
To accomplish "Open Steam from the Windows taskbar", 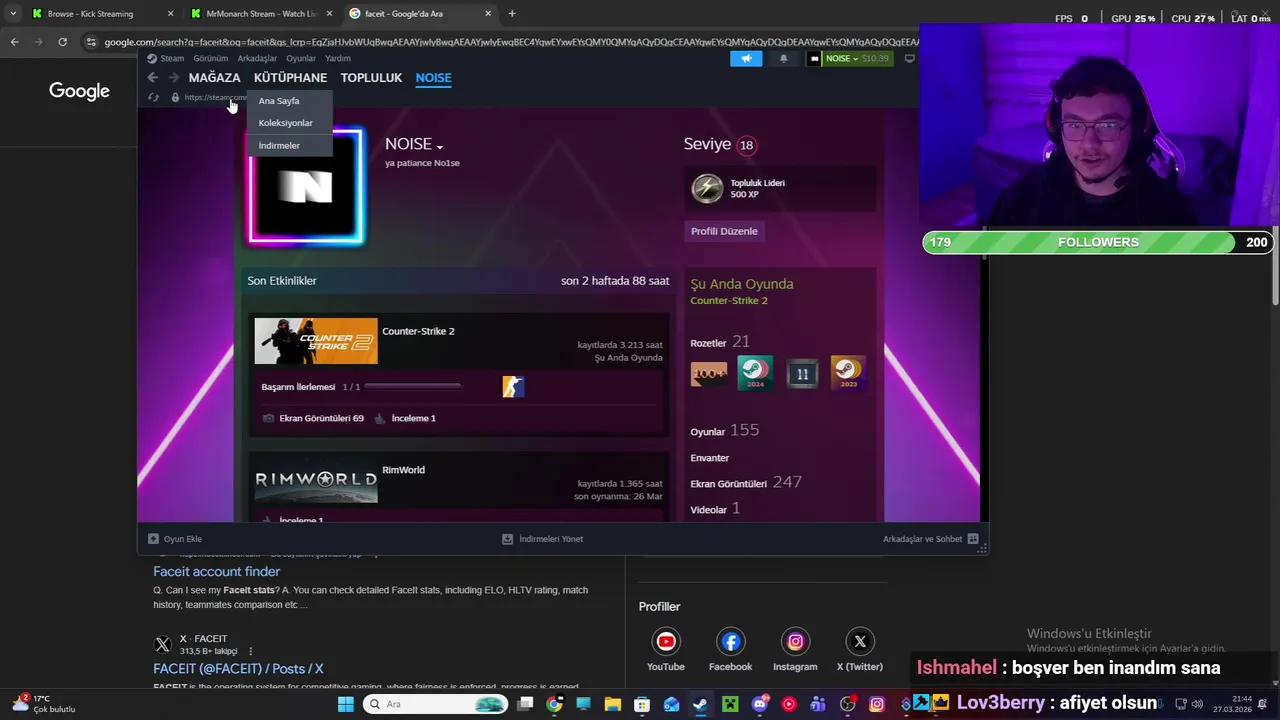I will point(700,704).
